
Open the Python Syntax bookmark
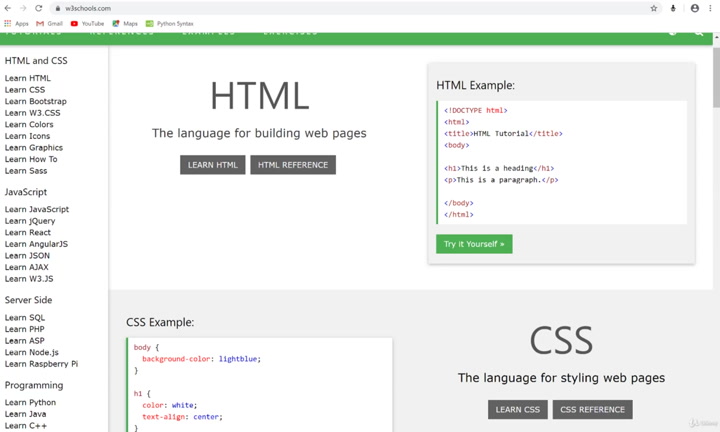click(x=169, y=23)
